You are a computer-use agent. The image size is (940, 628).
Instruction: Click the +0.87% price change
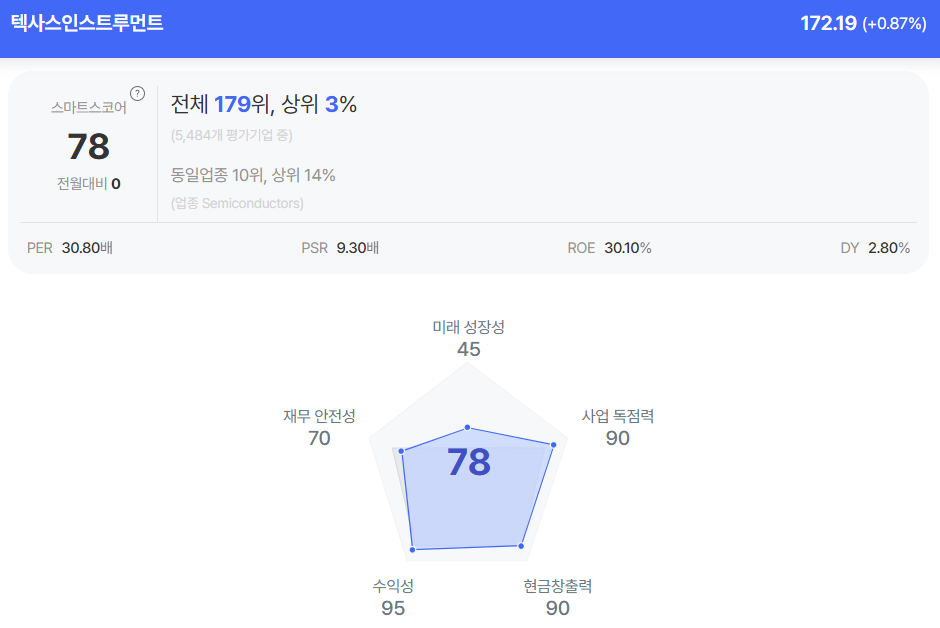[894, 24]
